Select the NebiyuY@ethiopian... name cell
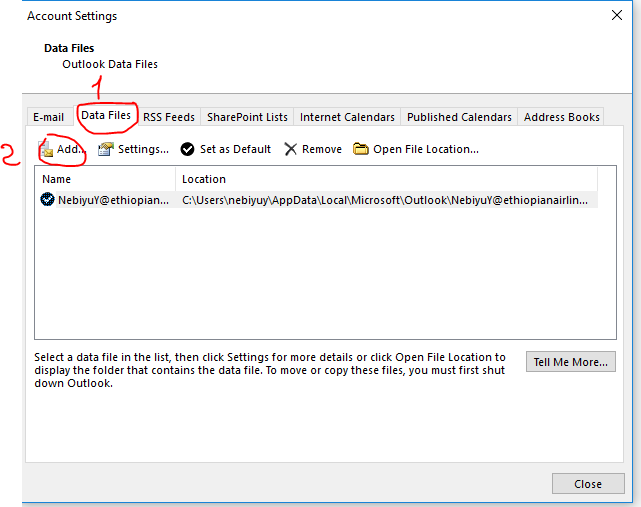 coord(113,200)
